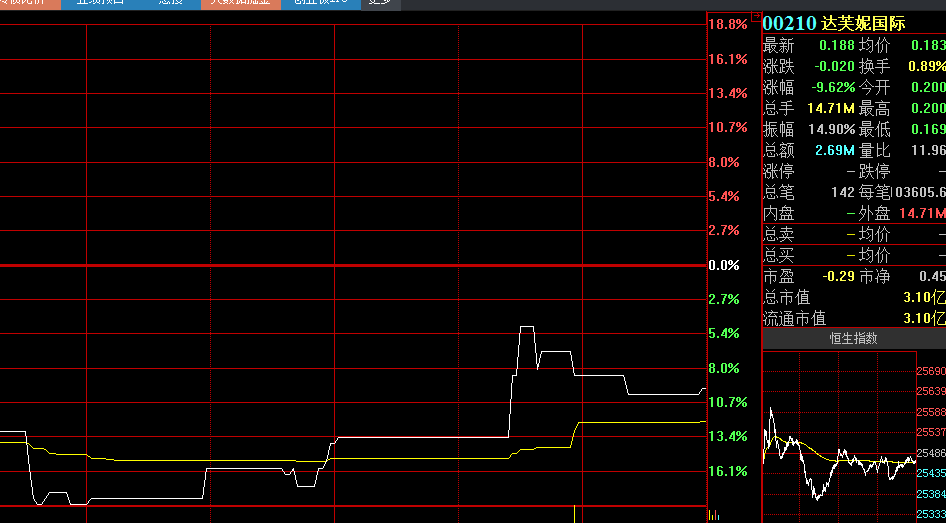Click P/E ratio value -0.29

839,276
